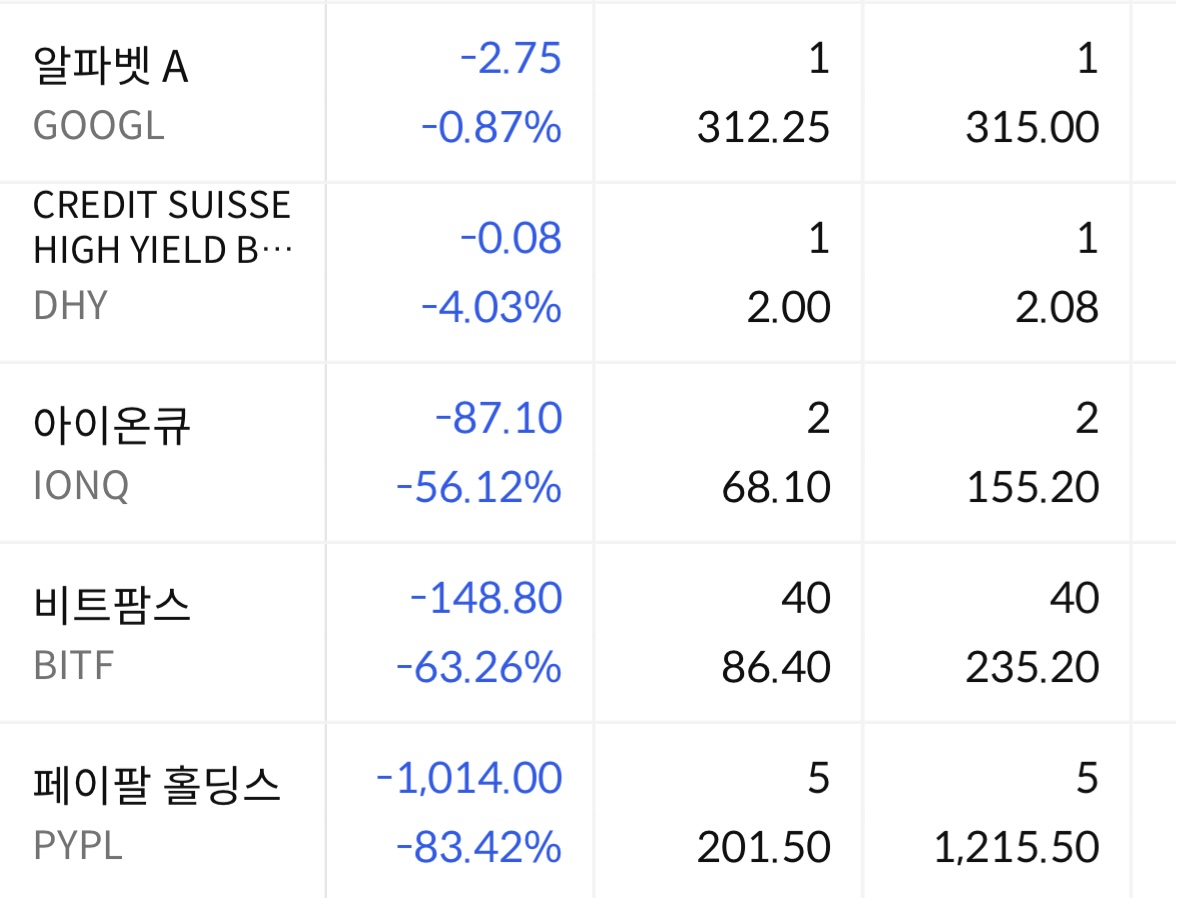Tap the DHY ticker label
Screen dimensions: 1179x906
tap(70, 306)
